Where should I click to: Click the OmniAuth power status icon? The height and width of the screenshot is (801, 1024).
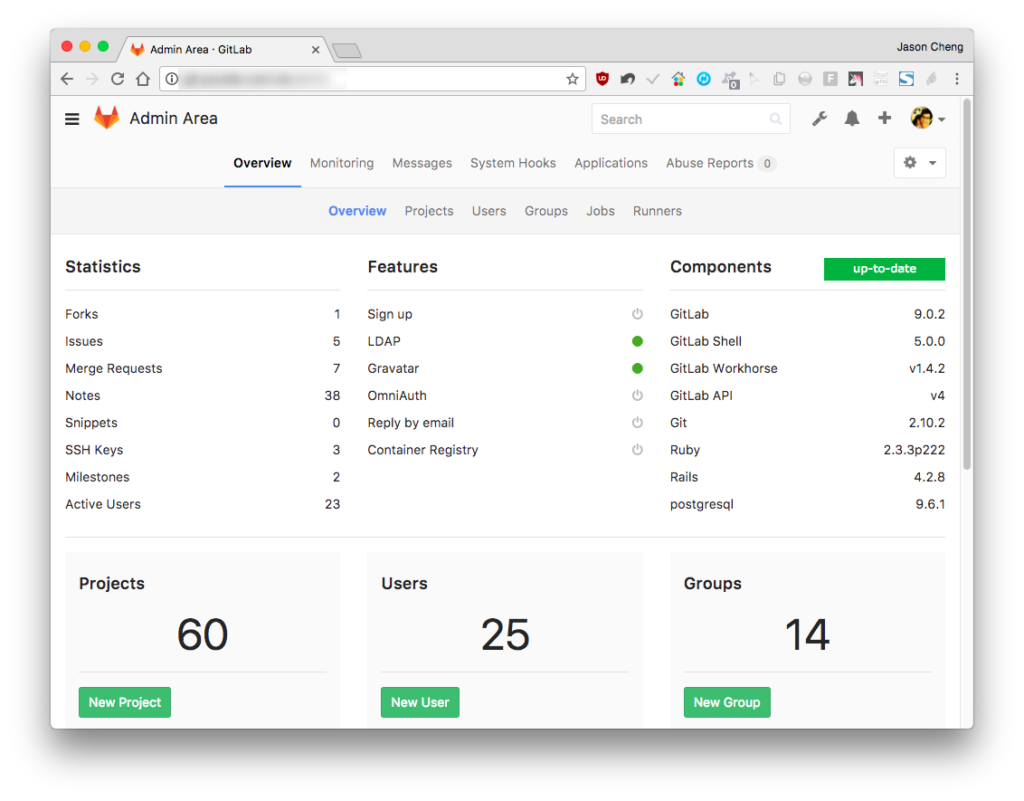tap(637, 396)
